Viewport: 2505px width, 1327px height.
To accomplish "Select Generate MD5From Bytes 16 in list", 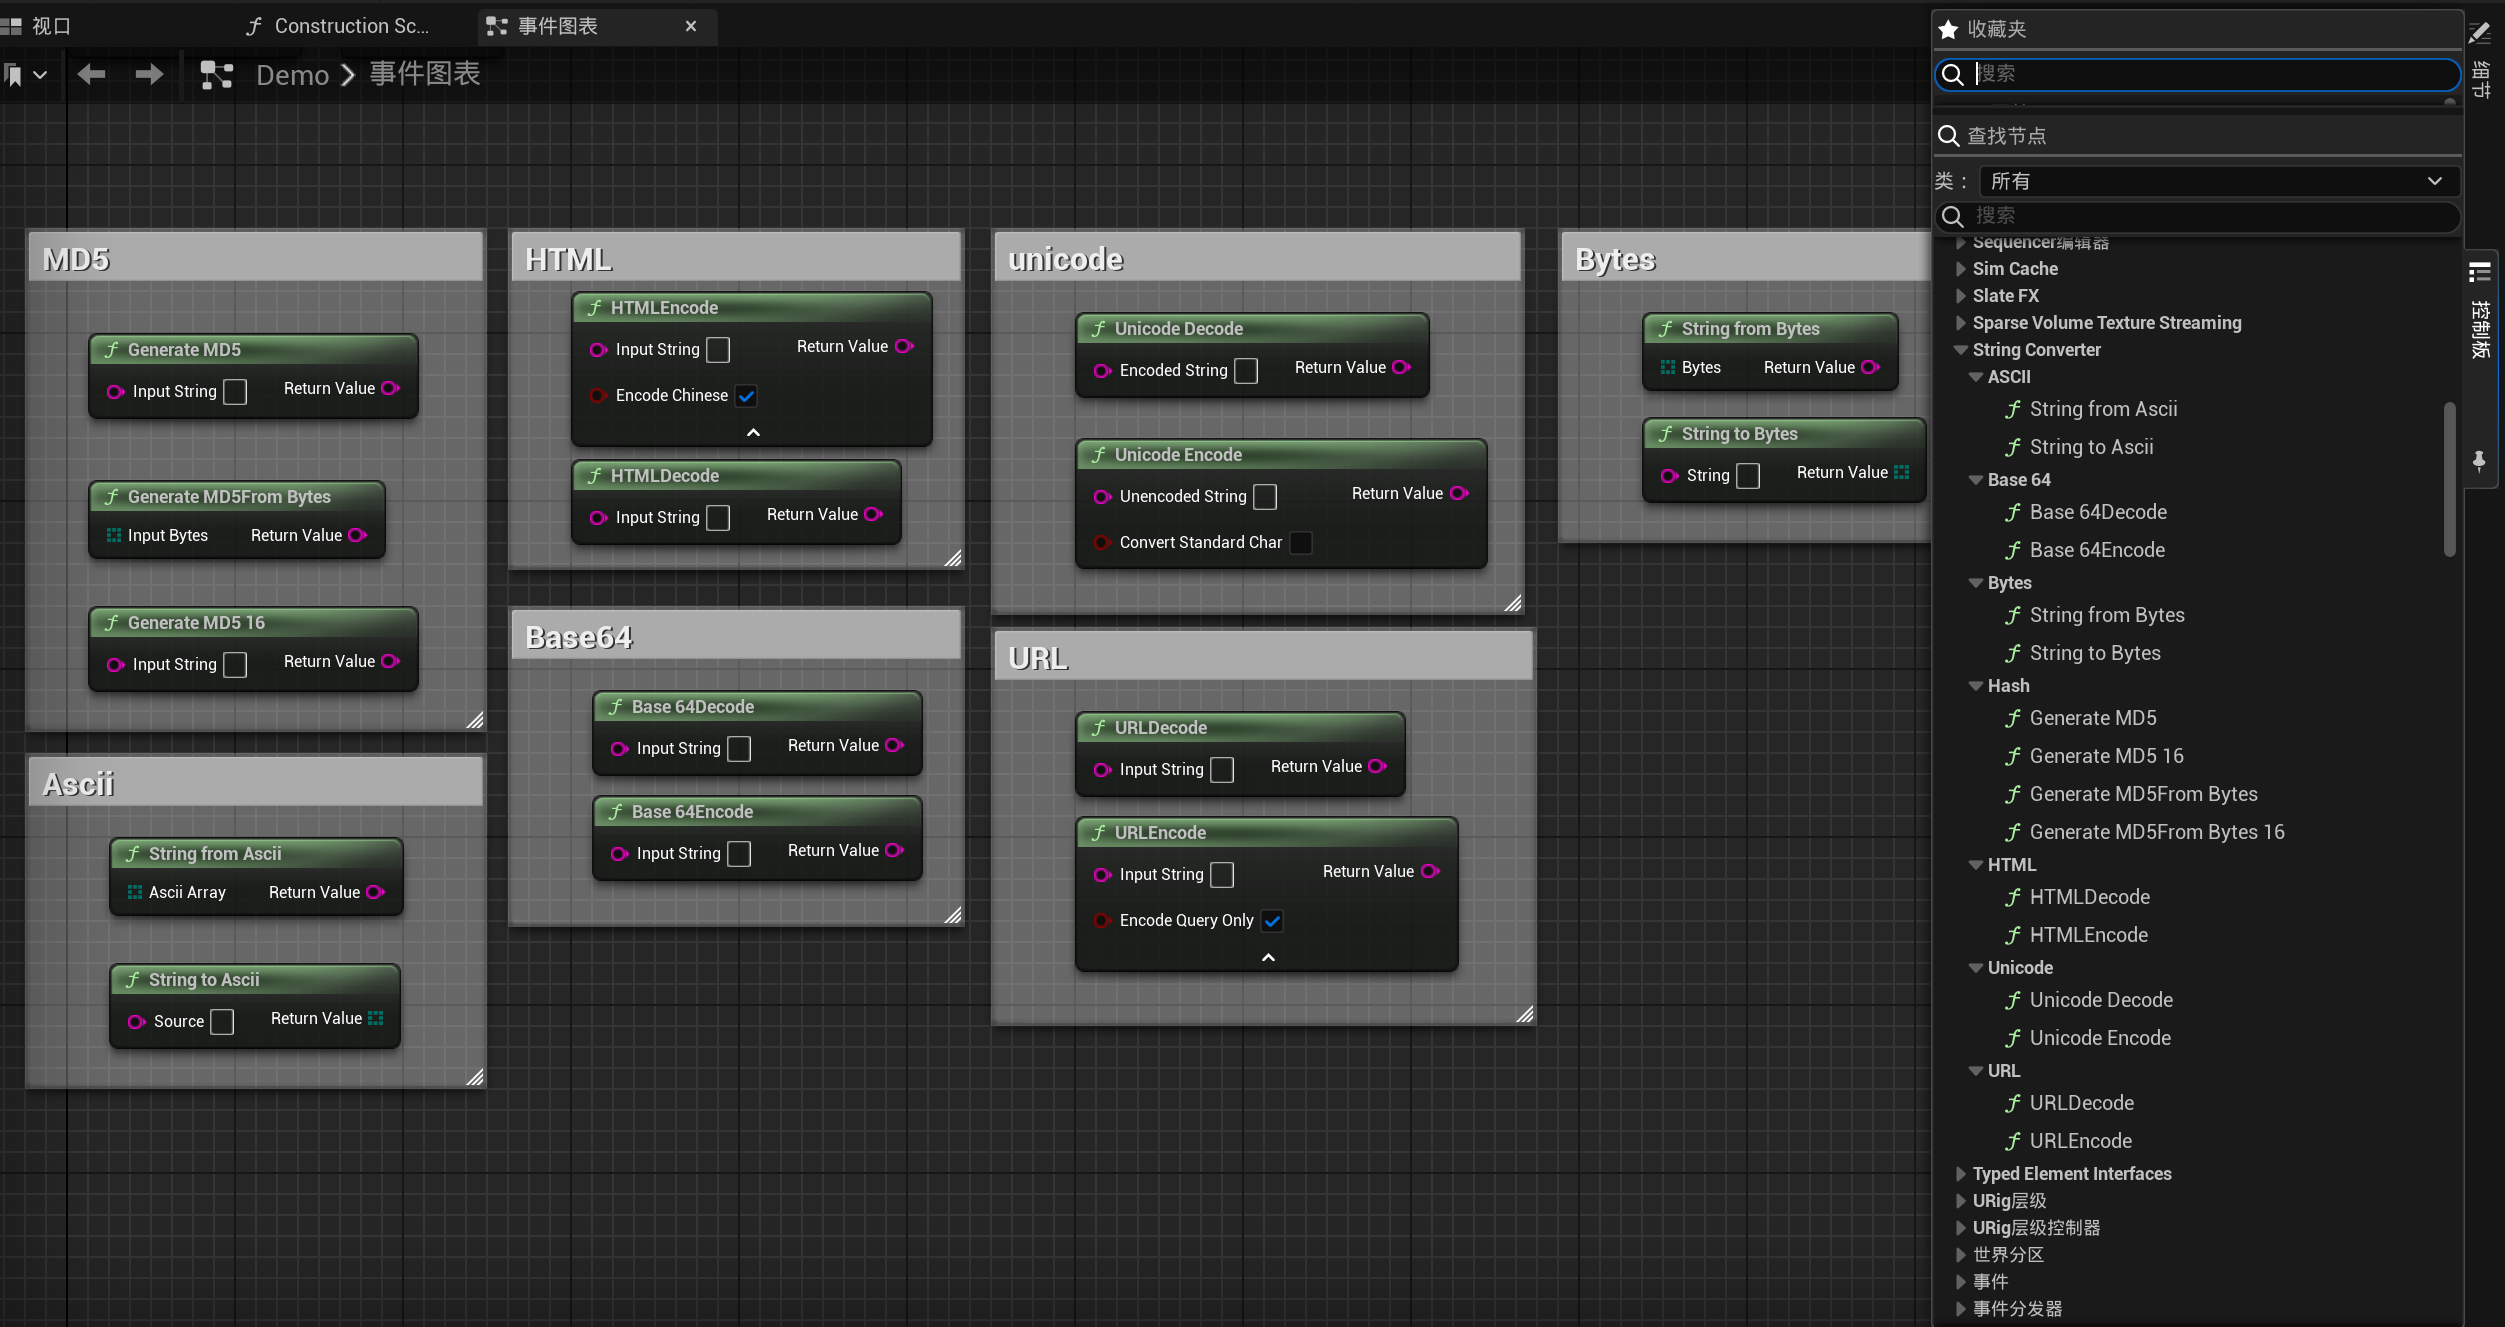I will pyautogui.click(x=2157, y=832).
